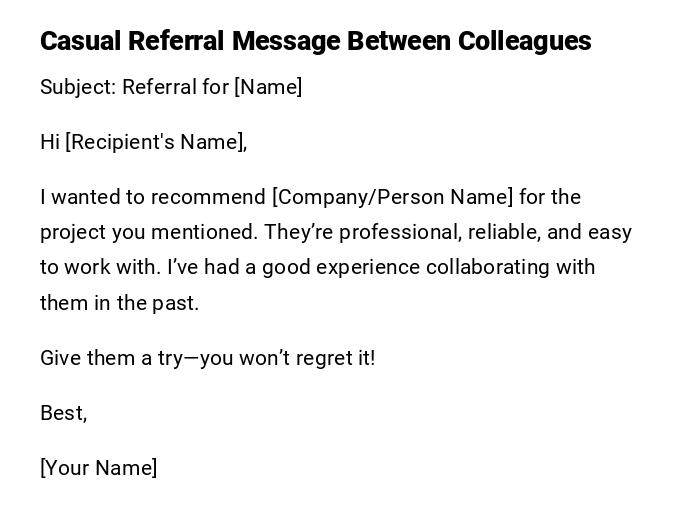The width and height of the screenshot is (700, 530).
Task: Select the [Name] placeholder in subject line
Action: click(x=268, y=87)
